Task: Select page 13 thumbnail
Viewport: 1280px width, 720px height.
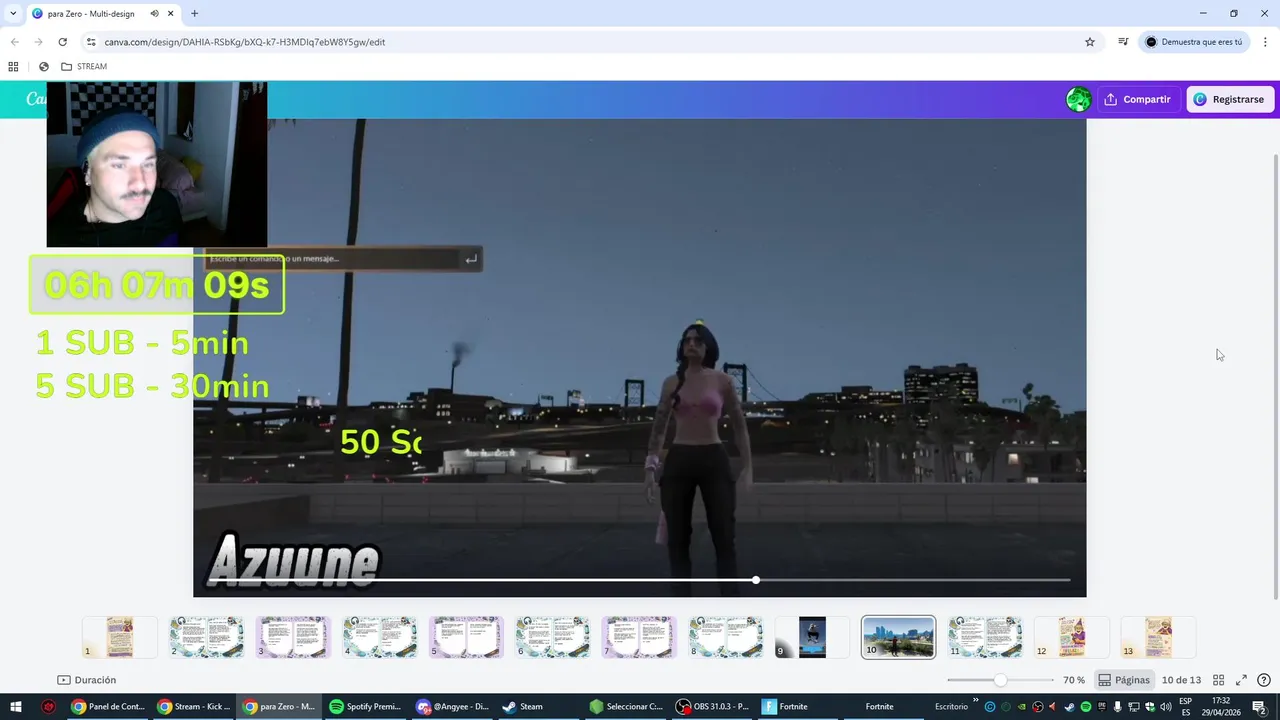Action: (x=1158, y=637)
